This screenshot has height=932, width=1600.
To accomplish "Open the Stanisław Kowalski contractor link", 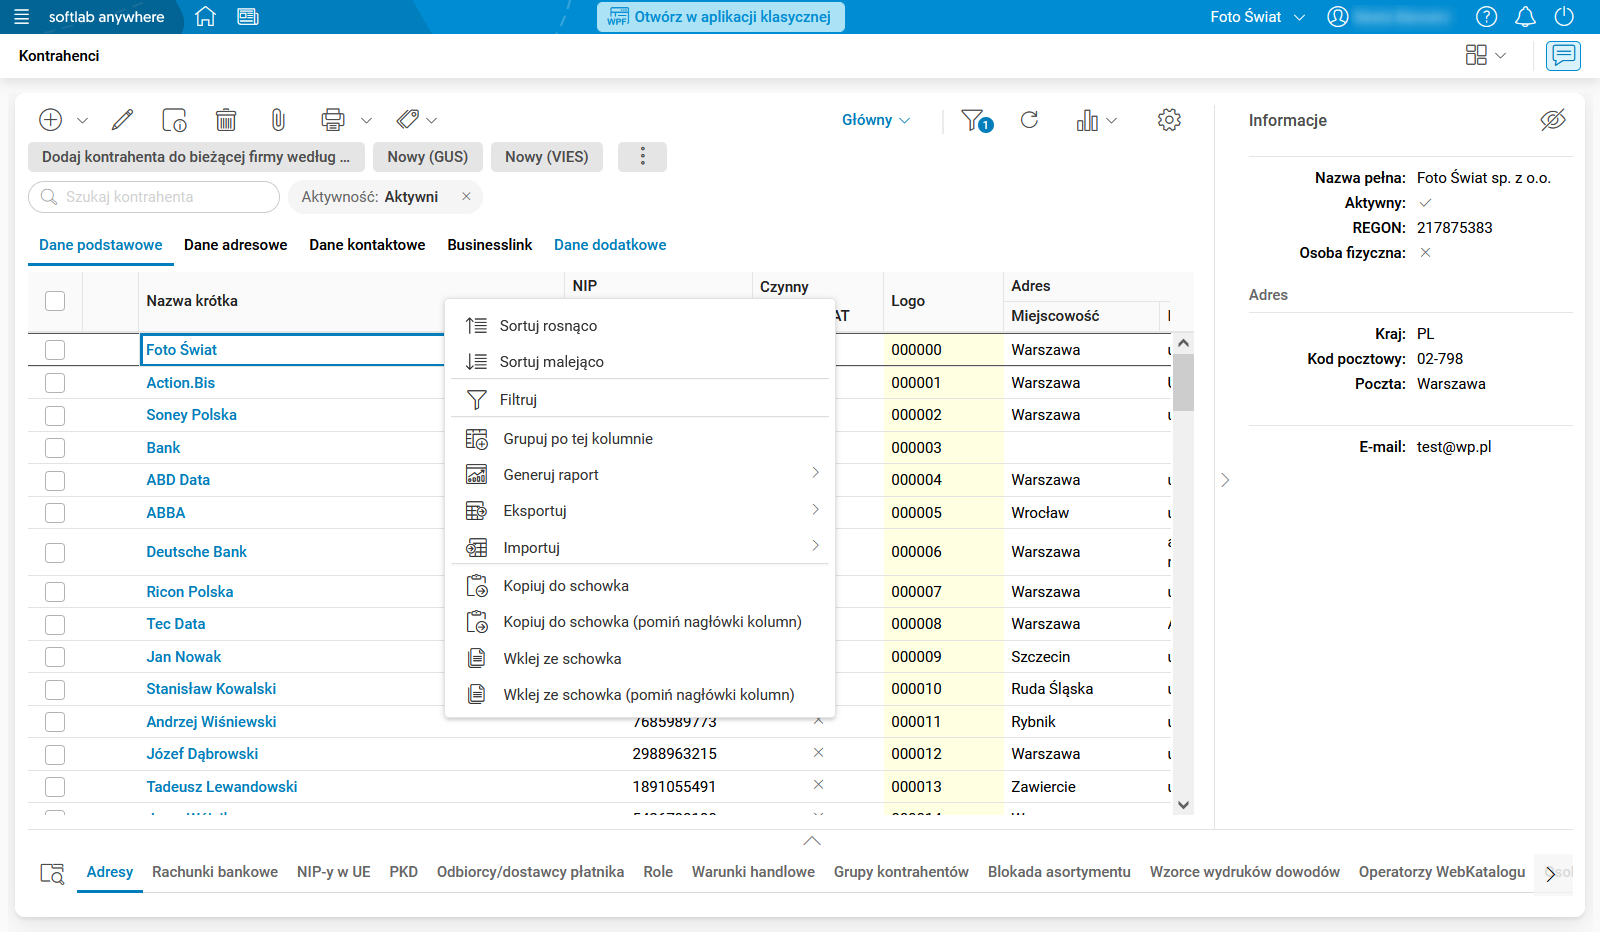I will click(211, 689).
